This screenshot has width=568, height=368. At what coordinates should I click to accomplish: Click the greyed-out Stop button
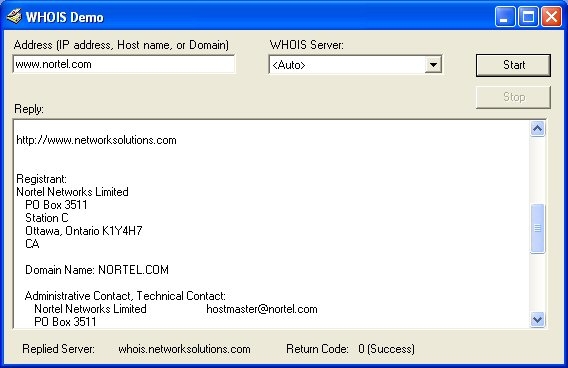point(513,97)
